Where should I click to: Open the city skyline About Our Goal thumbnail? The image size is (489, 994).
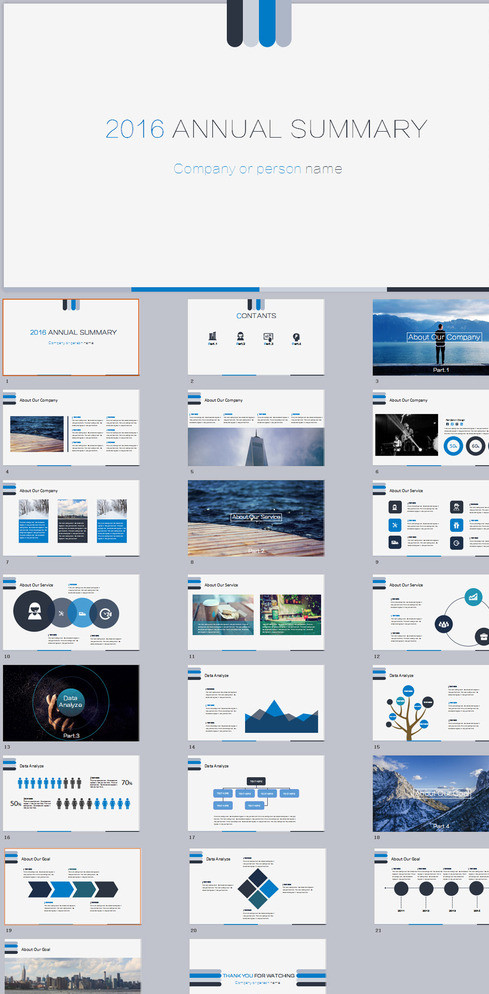(72, 967)
